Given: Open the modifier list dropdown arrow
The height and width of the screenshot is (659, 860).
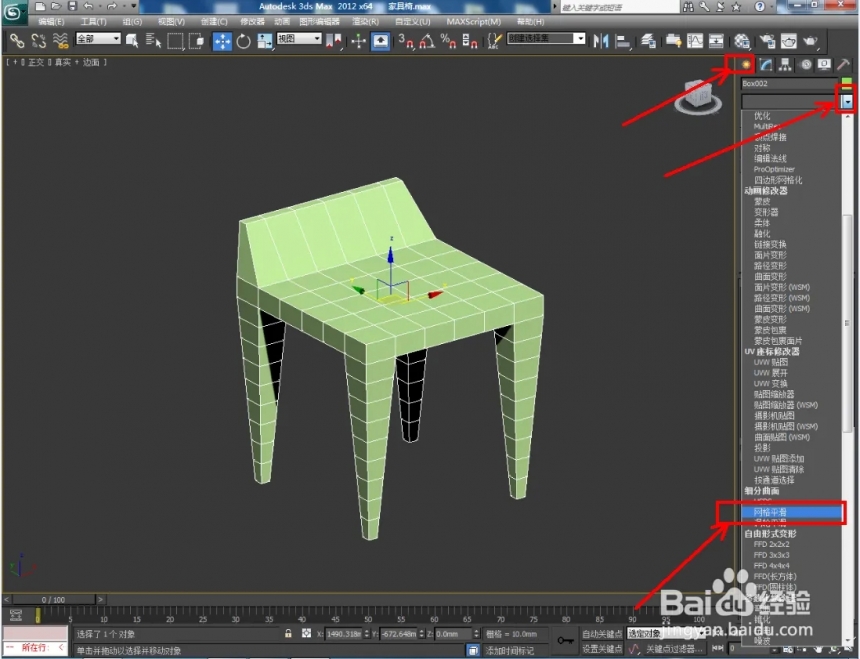Looking at the screenshot, I should 848,101.
